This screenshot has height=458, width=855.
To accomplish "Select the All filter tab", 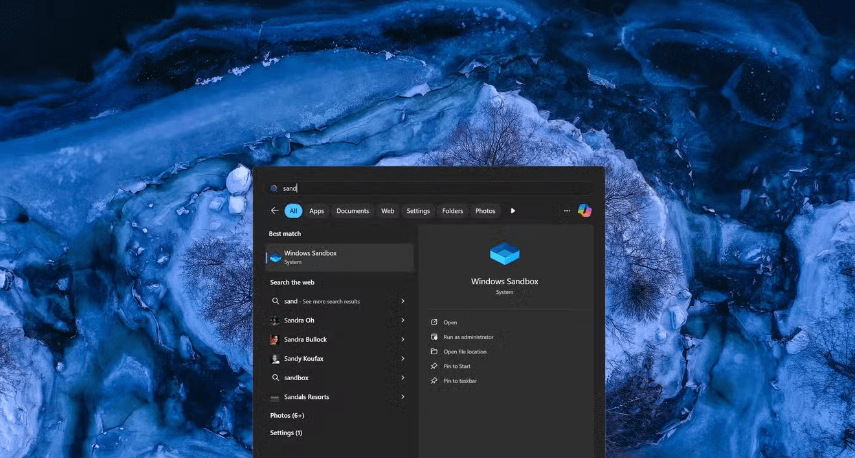I will pyautogui.click(x=293, y=211).
